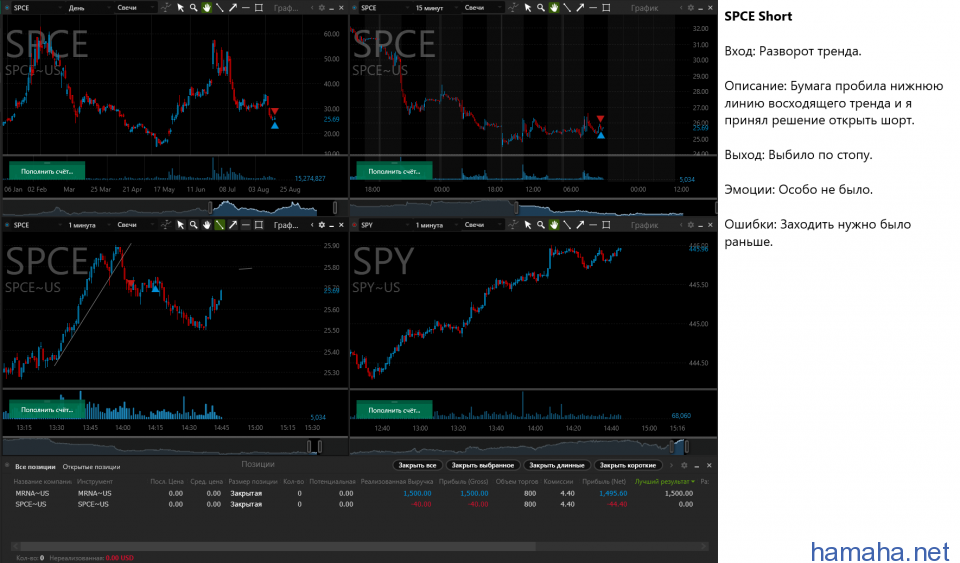Select horizontal line tool in SPCE daily chart

coord(246,7)
